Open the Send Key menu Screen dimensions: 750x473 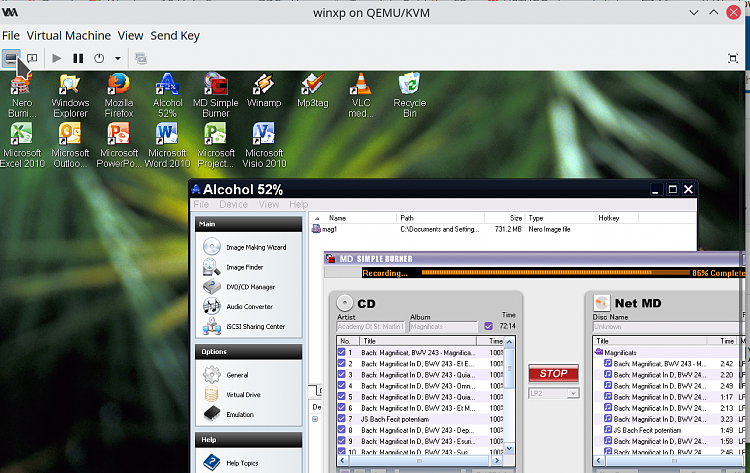(x=175, y=36)
